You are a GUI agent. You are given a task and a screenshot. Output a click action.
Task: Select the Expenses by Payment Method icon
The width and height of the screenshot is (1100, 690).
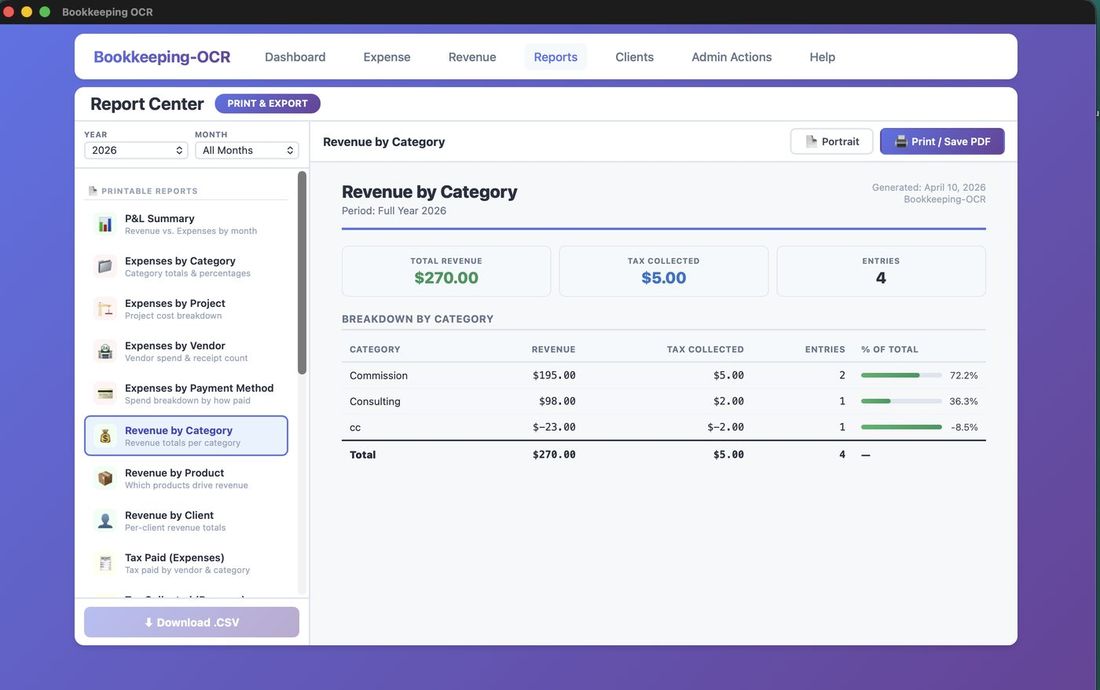point(104,393)
